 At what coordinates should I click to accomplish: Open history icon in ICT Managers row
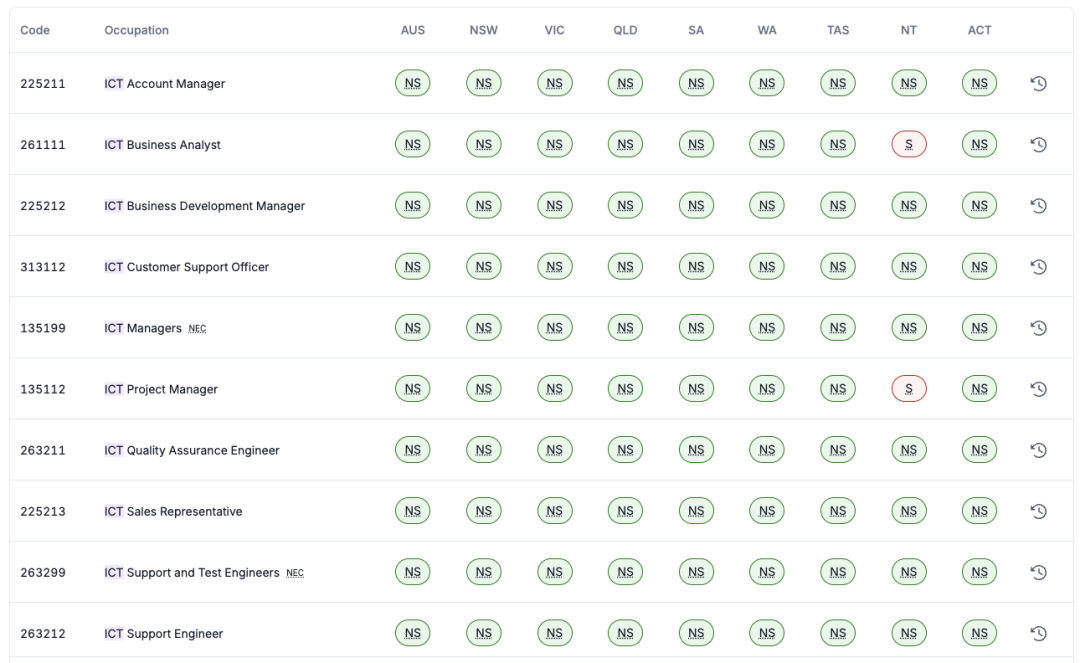(x=1038, y=328)
